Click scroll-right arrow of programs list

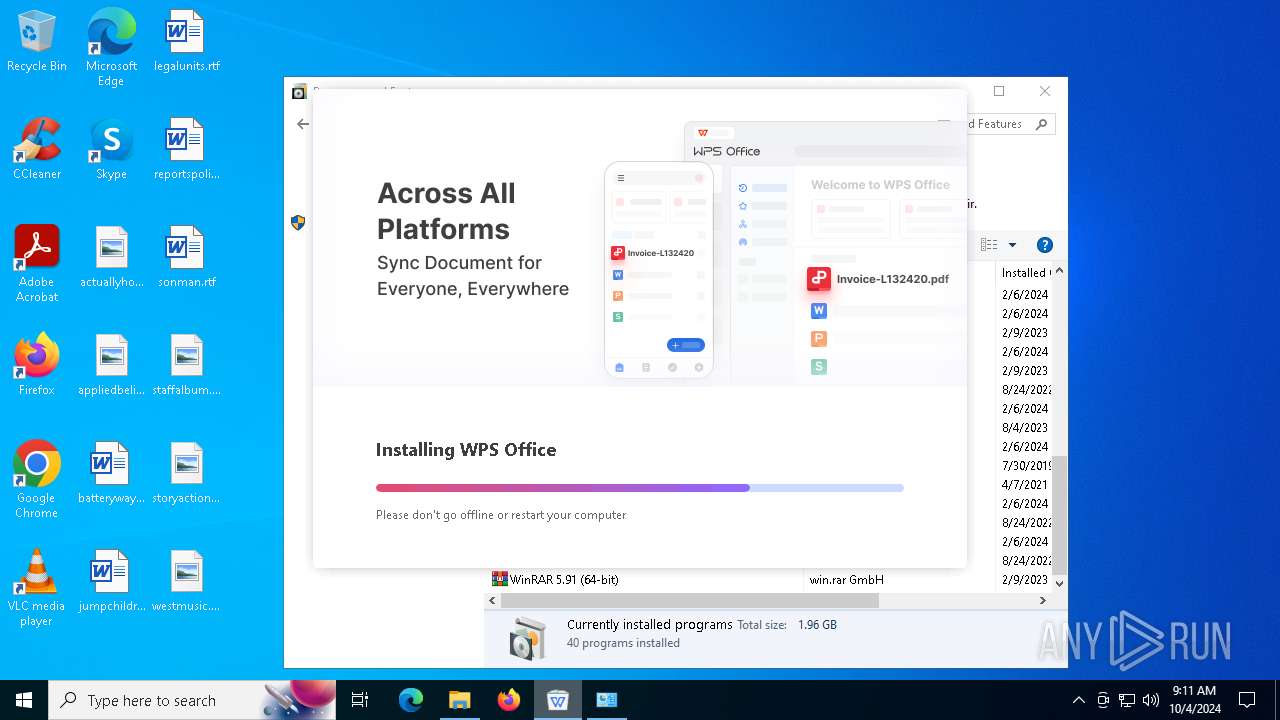(1043, 601)
